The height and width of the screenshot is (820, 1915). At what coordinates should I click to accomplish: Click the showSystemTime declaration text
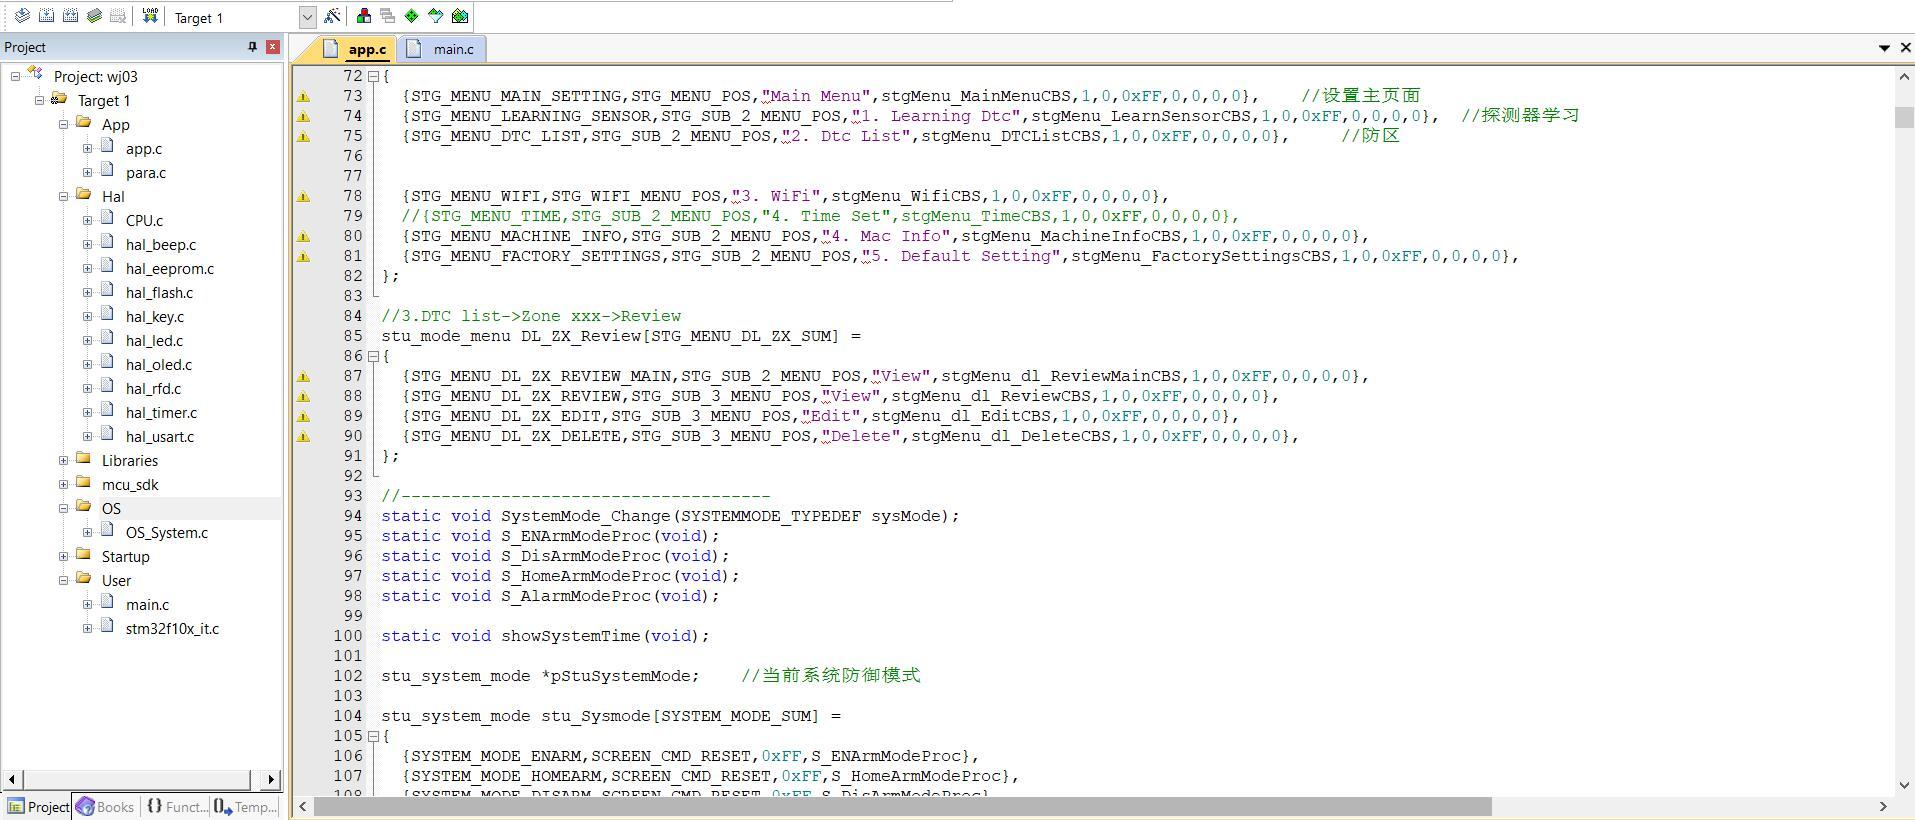pos(545,636)
